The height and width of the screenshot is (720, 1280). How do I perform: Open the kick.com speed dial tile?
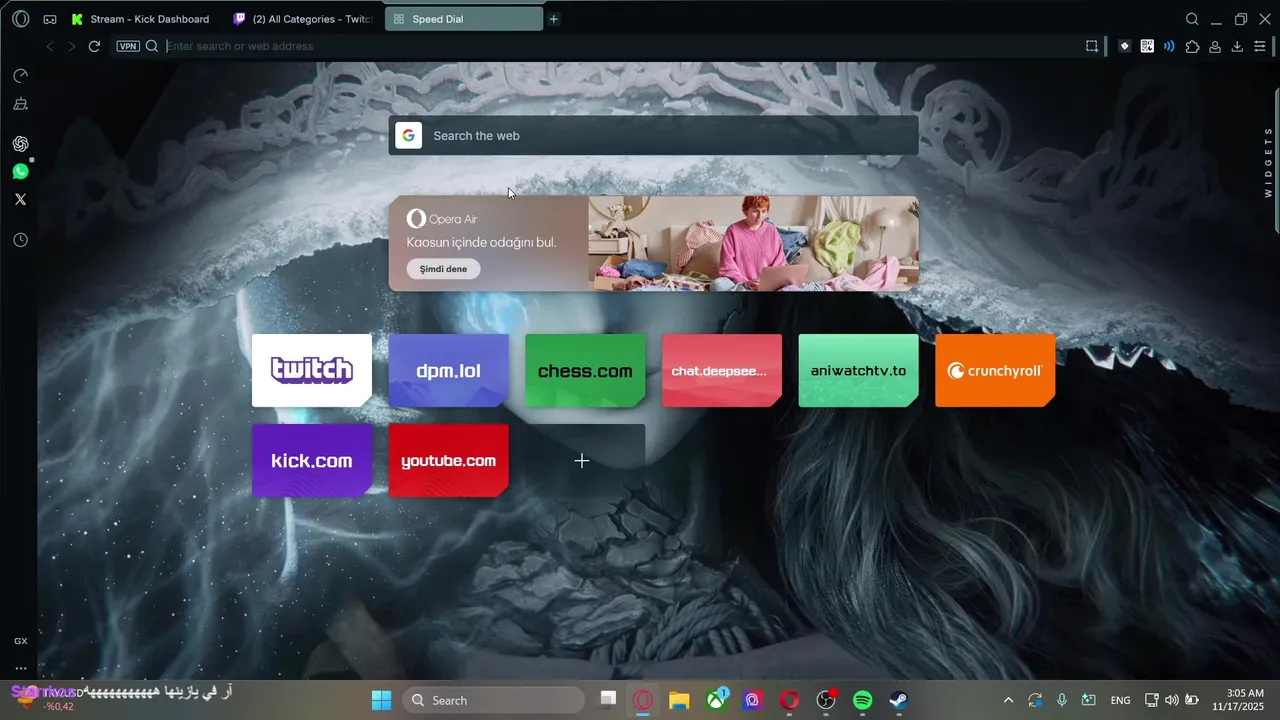[x=312, y=460]
